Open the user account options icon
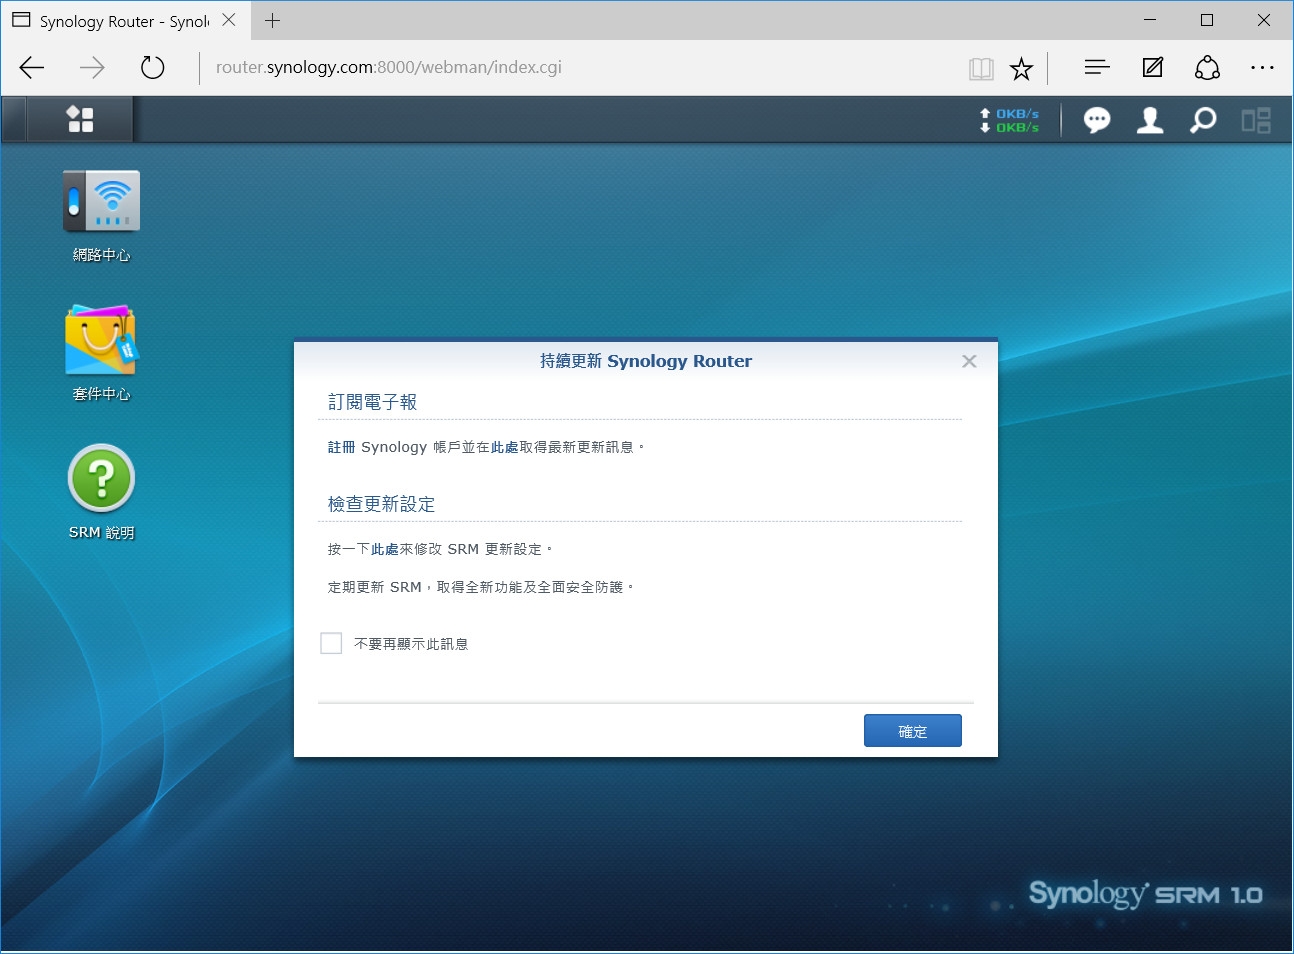 click(1150, 121)
